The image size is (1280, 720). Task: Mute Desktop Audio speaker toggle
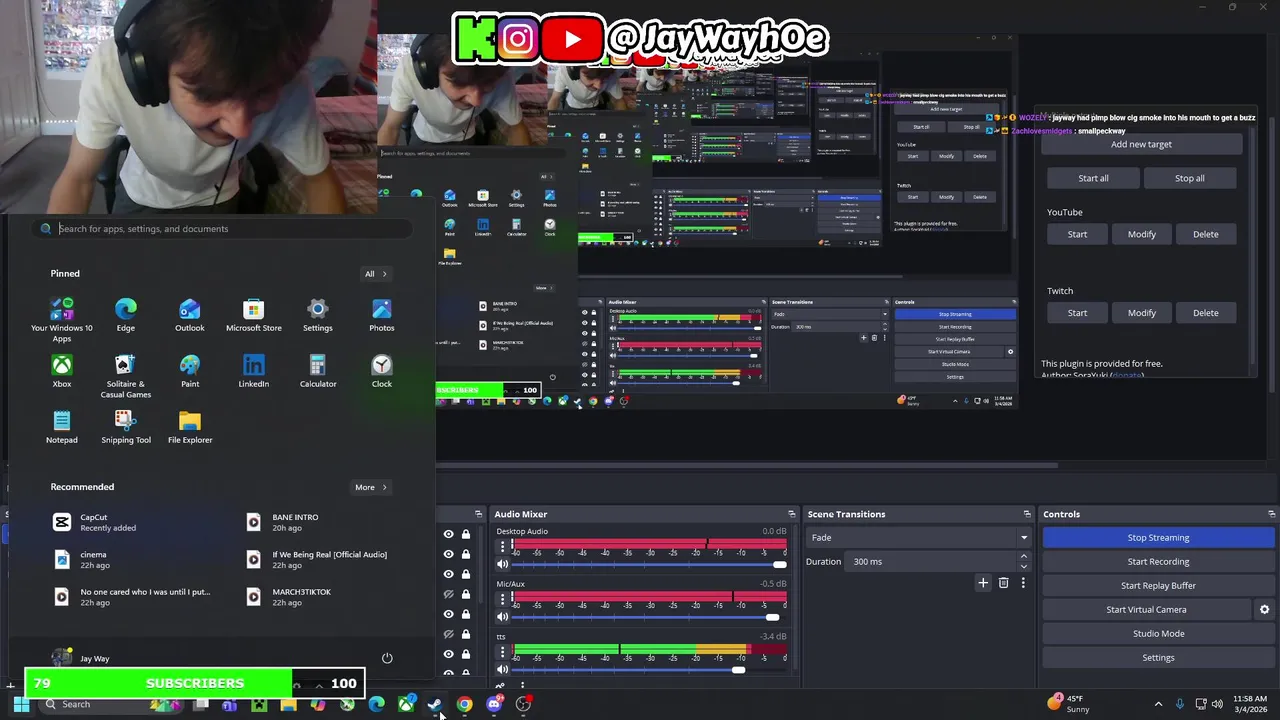[503, 565]
